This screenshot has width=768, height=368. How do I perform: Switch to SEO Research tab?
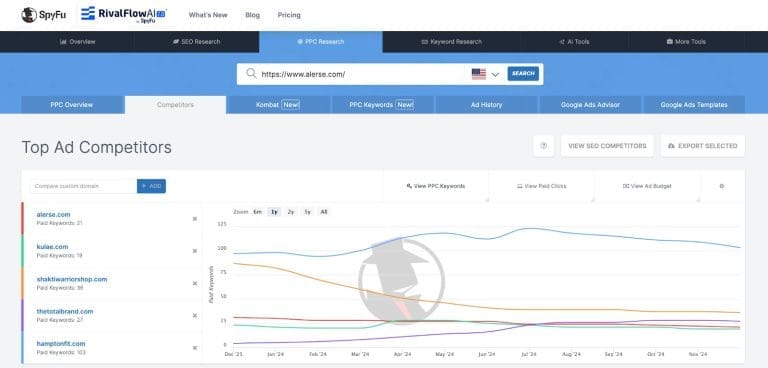tap(196, 42)
